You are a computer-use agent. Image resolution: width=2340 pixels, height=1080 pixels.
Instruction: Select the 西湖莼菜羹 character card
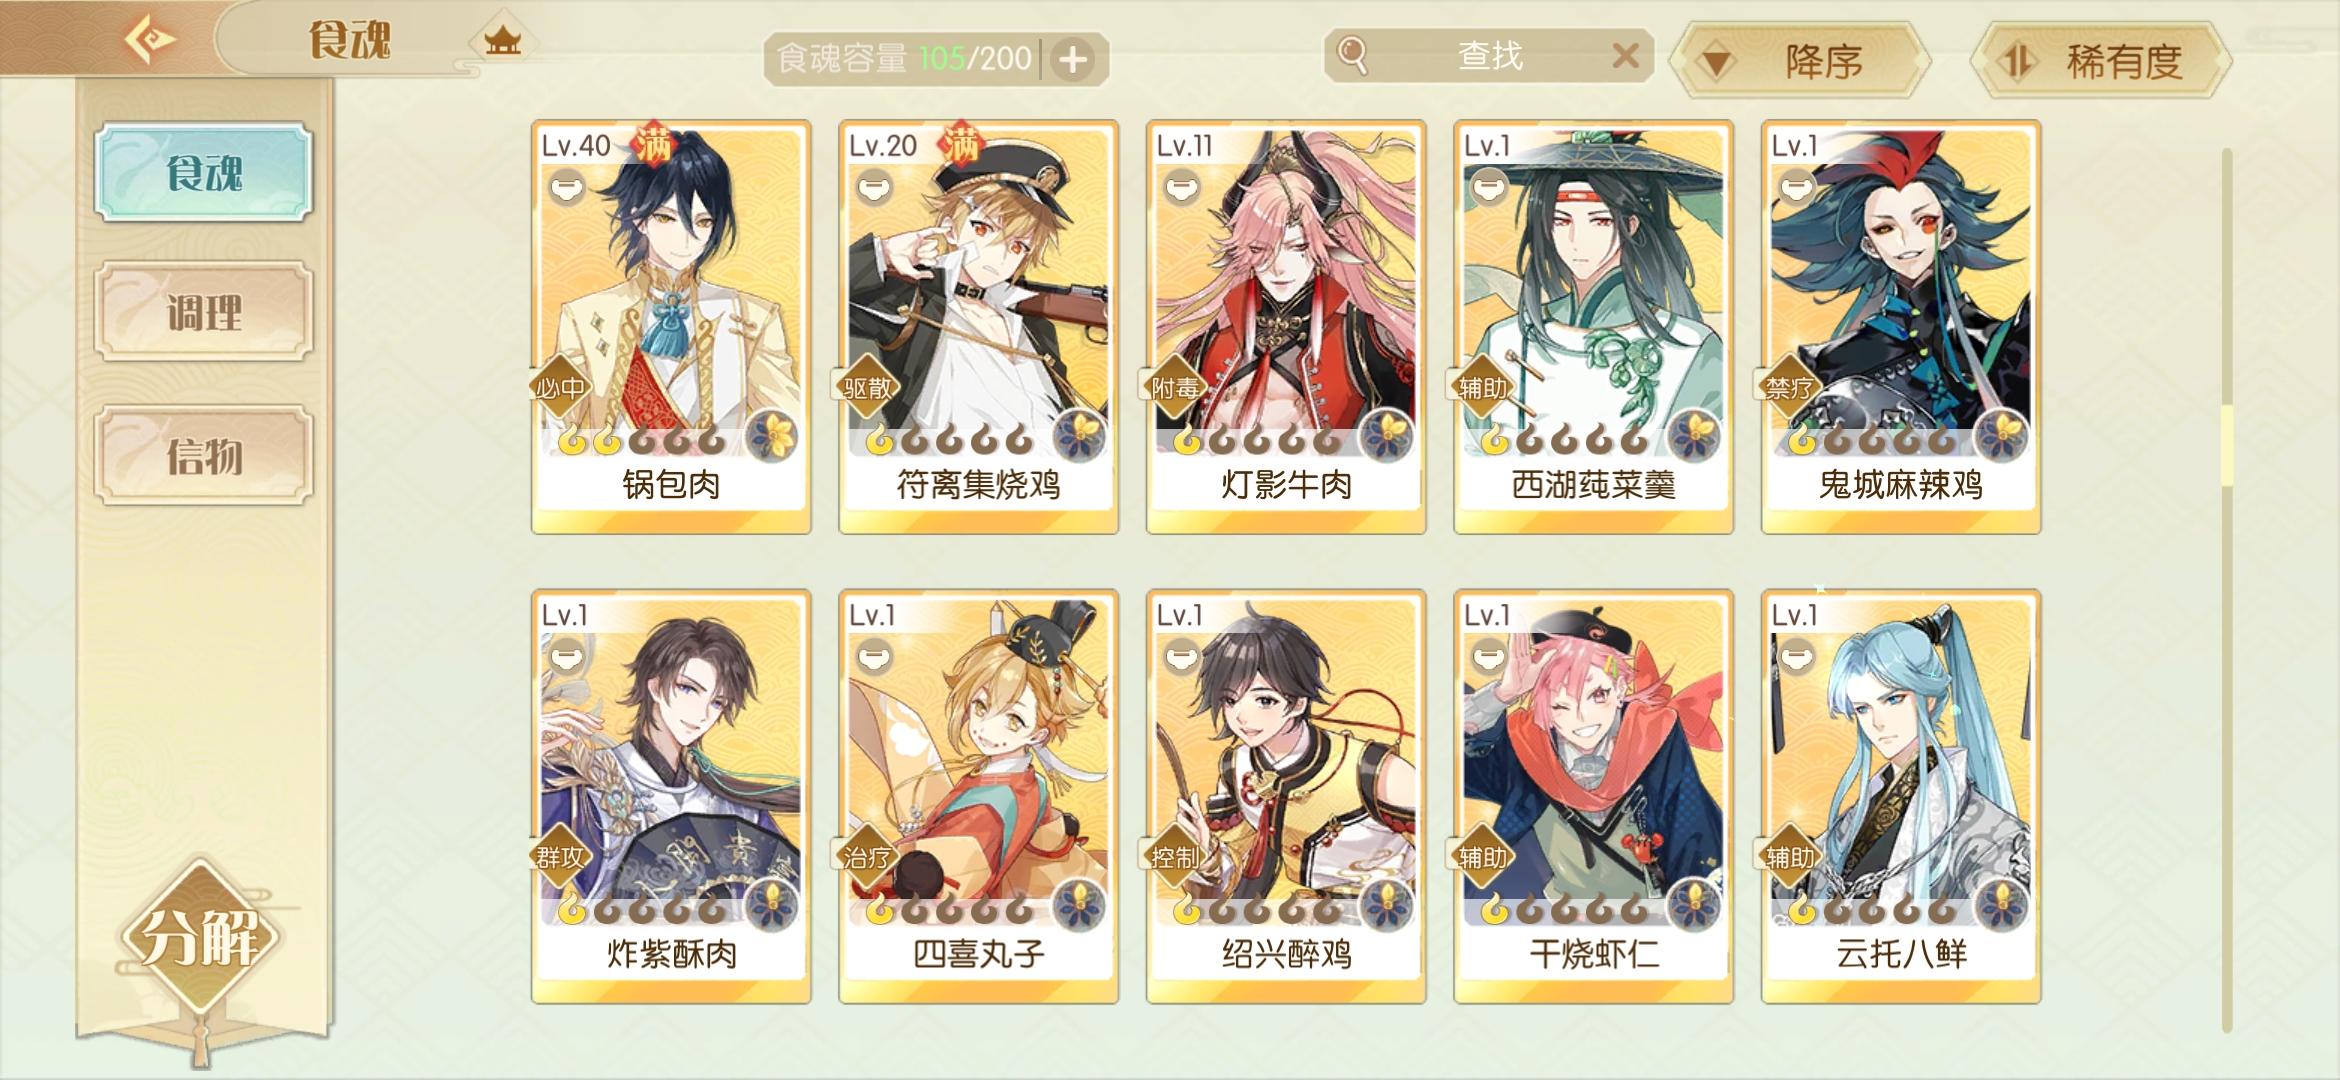(x=1593, y=327)
